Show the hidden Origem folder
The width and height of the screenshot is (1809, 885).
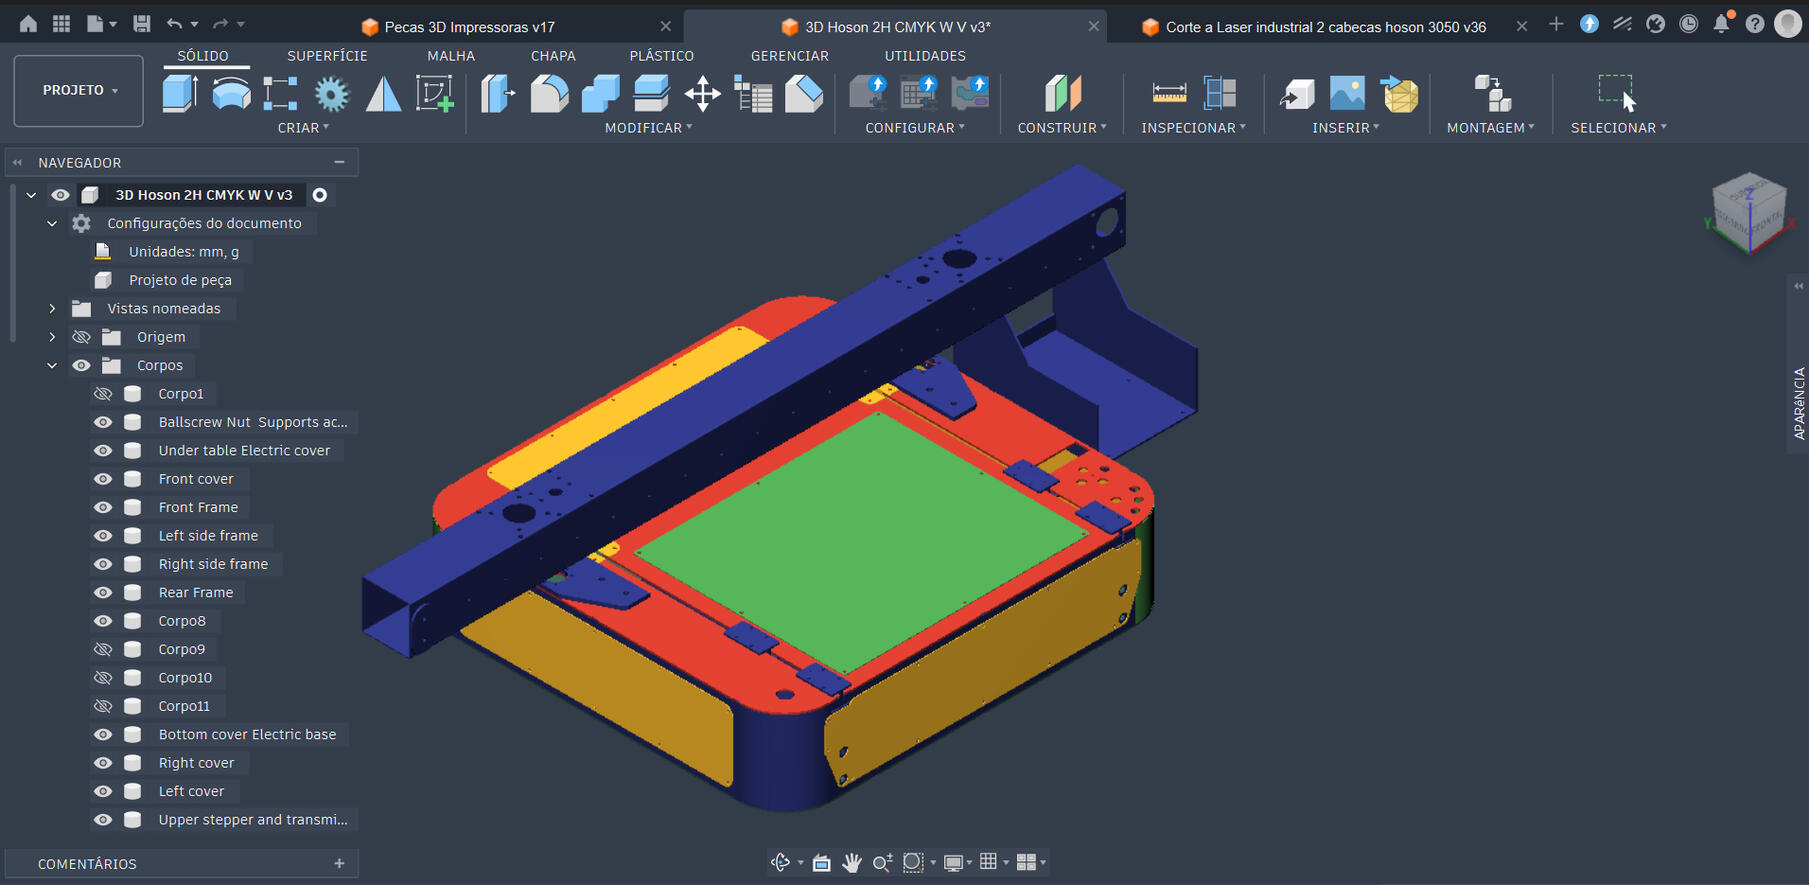(81, 337)
